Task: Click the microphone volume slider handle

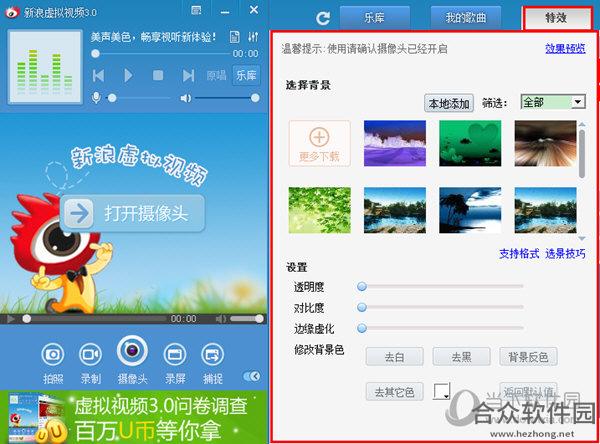Action: click(112, 98)
